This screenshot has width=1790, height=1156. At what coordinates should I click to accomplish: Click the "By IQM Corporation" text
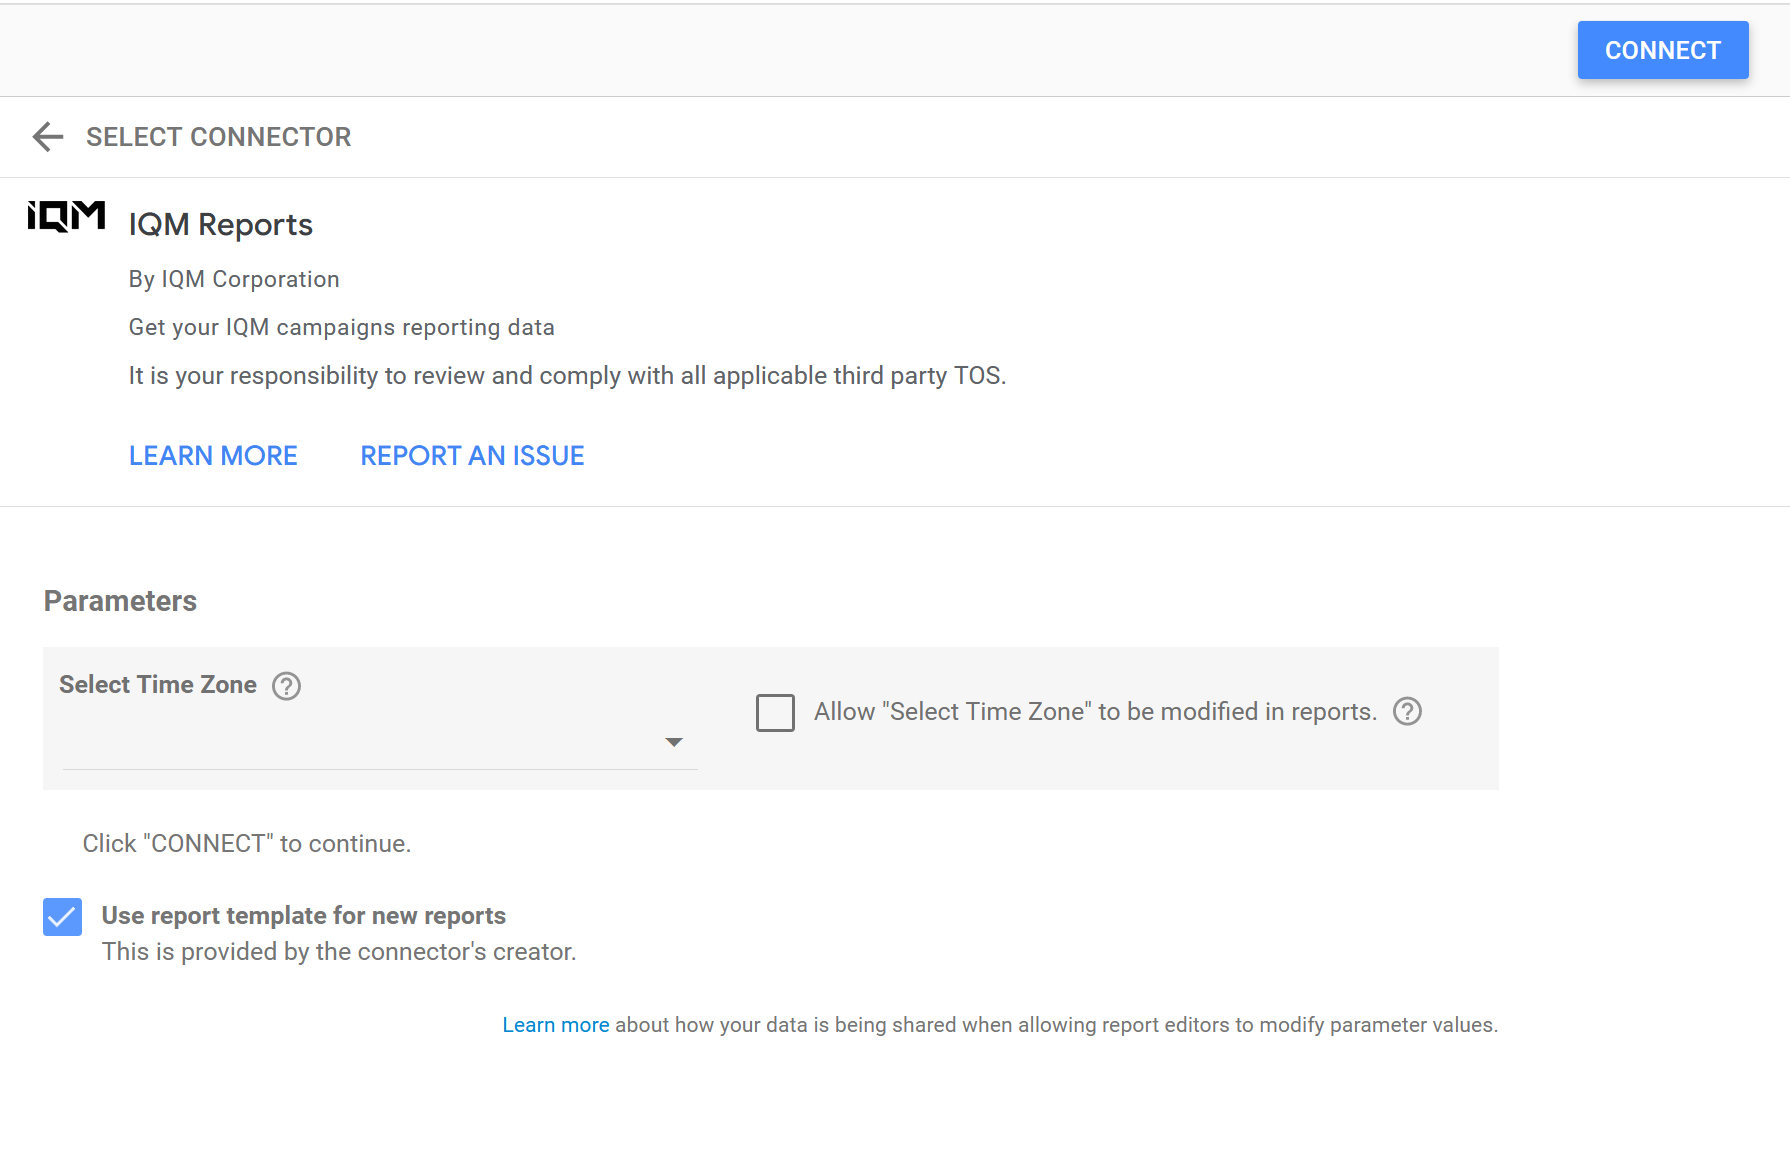pos(234,279)
